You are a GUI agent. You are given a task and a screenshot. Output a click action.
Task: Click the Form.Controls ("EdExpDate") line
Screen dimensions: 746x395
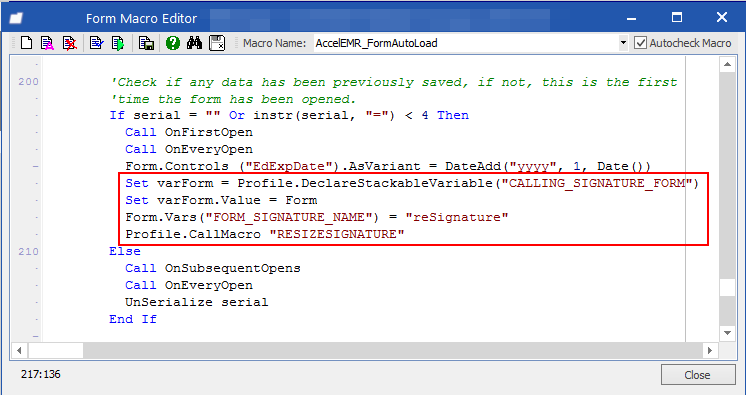[x=388, y=167]
